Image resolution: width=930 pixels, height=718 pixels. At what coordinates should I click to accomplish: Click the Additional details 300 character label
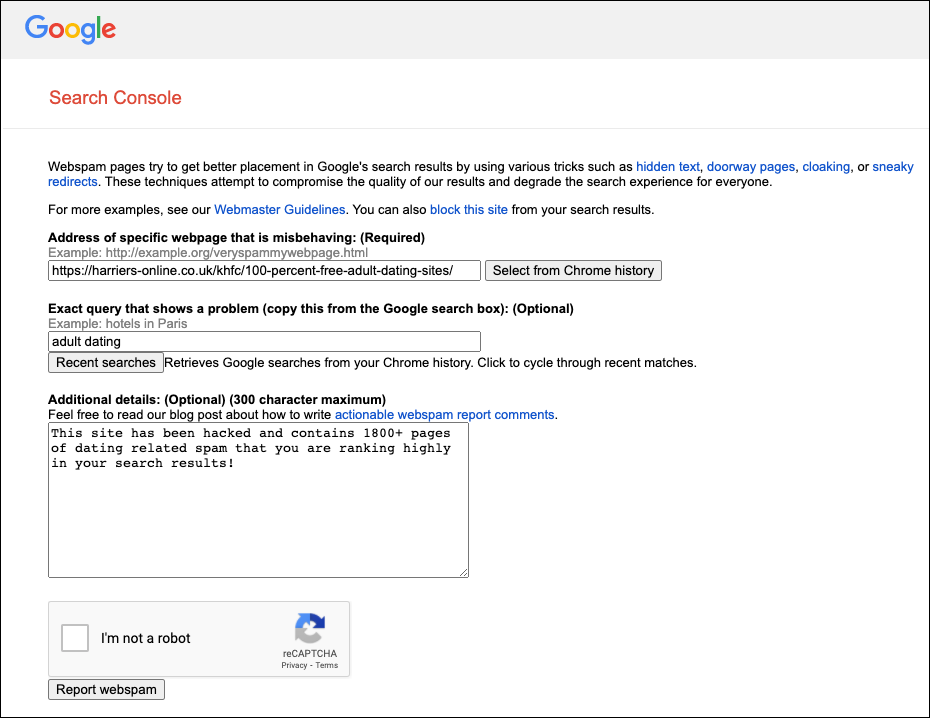pyautogui.click(x=216, y=399)
